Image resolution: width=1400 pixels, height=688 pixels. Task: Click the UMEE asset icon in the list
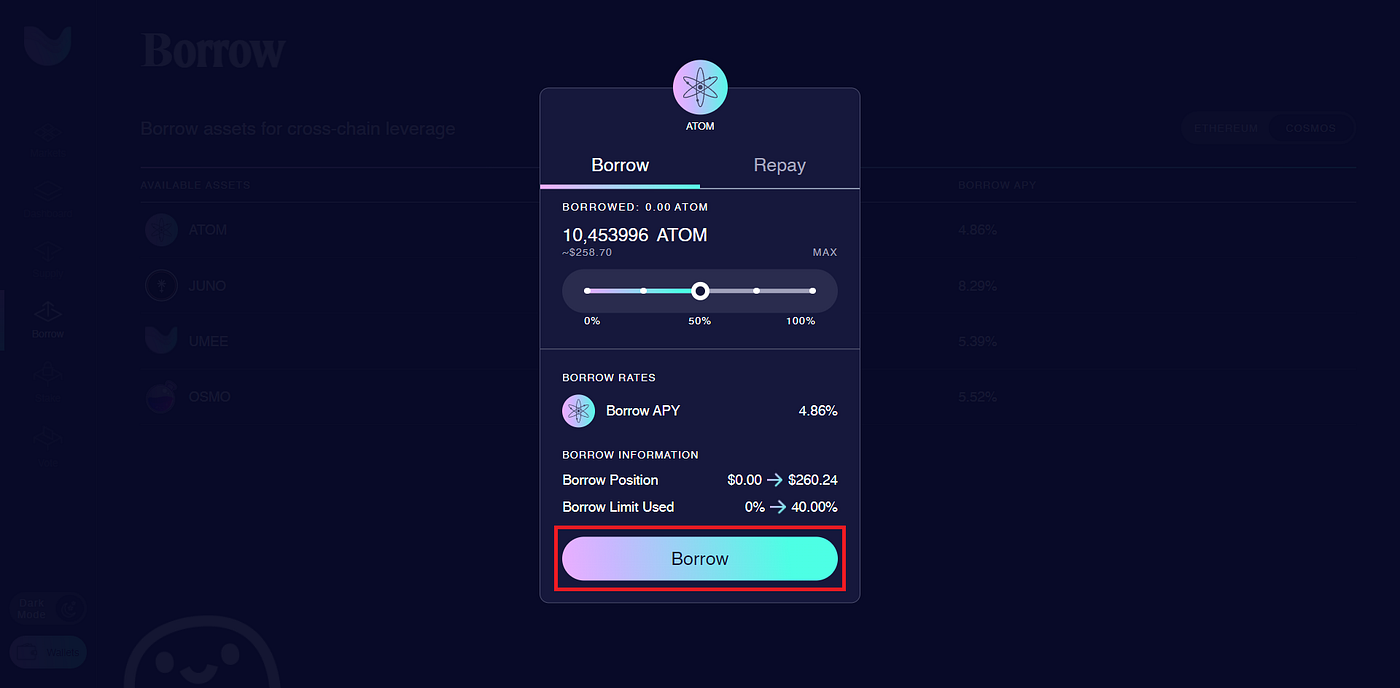(x=161, y=341)
